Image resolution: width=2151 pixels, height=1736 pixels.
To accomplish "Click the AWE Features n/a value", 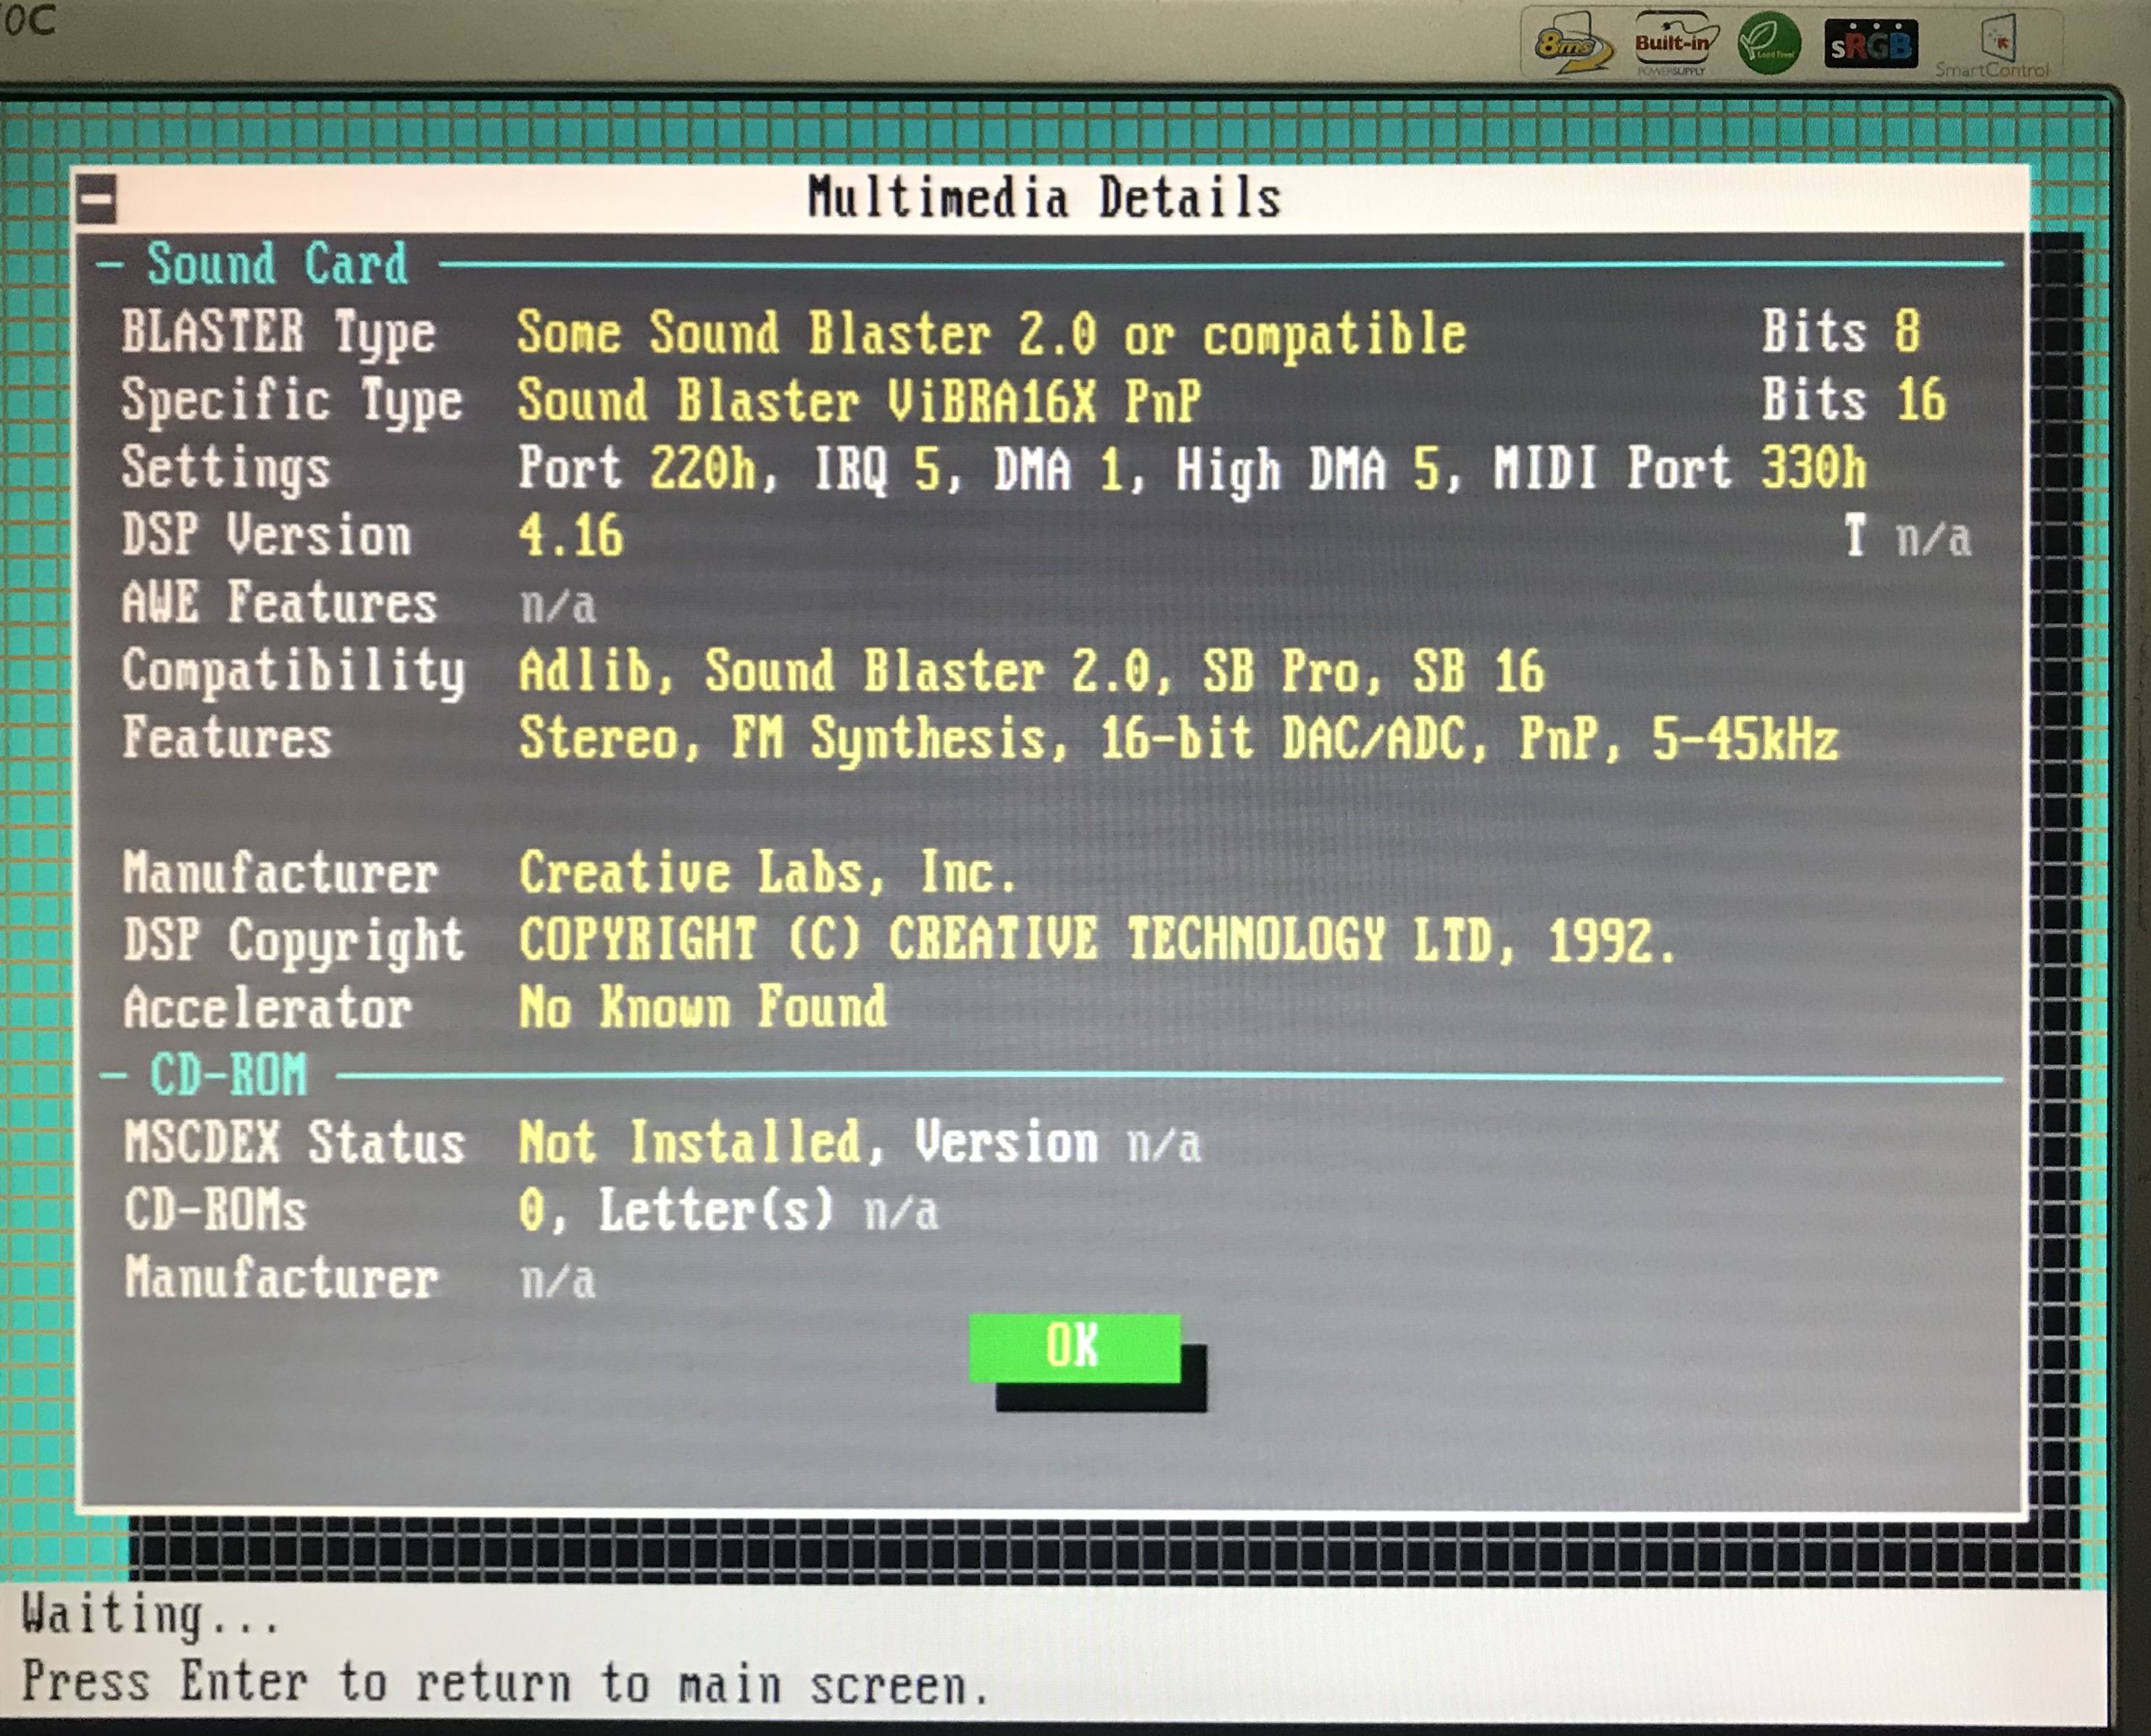I will pyautogui.click(x=558, y=606).
